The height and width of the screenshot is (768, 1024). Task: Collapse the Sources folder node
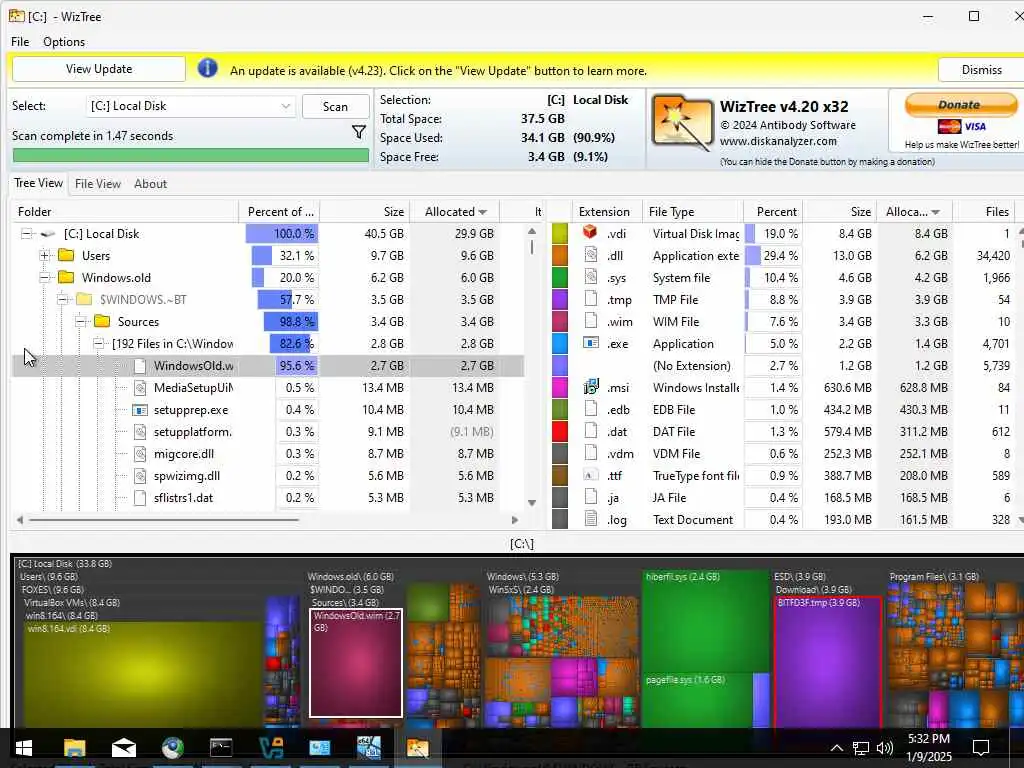pyautogui.click(x=80, y=321)
